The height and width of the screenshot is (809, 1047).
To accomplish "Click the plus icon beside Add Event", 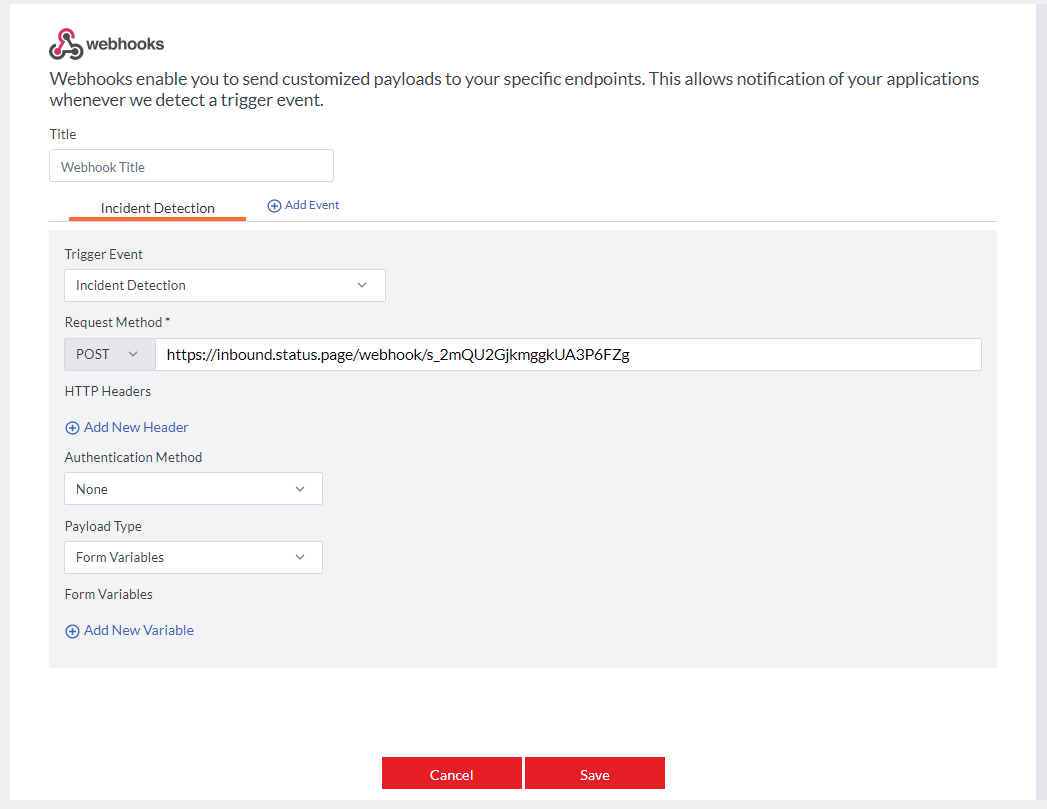I will coord(274,206).
